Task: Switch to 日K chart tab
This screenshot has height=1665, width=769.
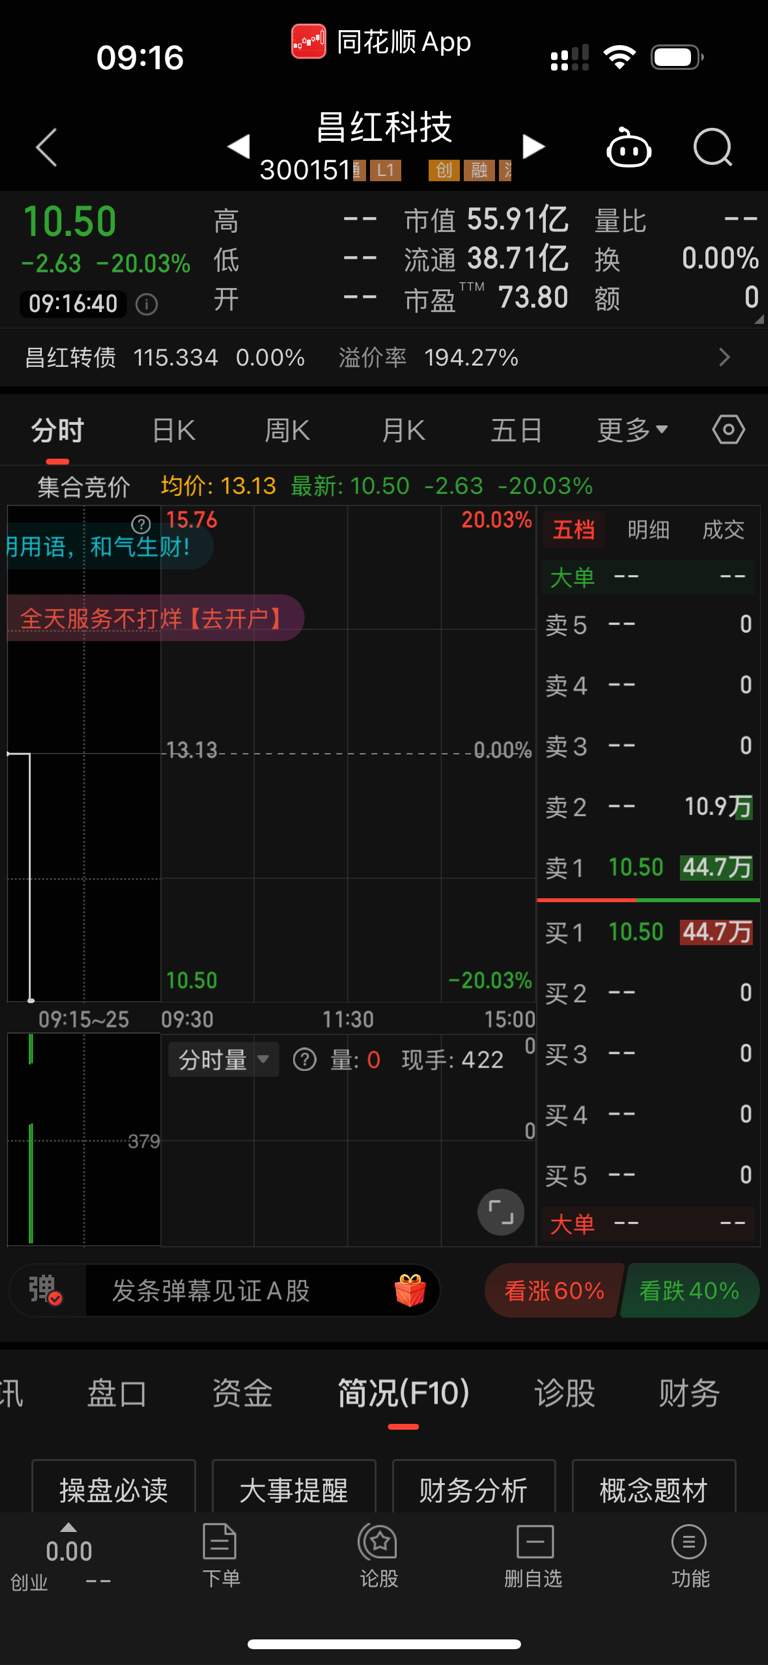Action: (x=173, y=431)
